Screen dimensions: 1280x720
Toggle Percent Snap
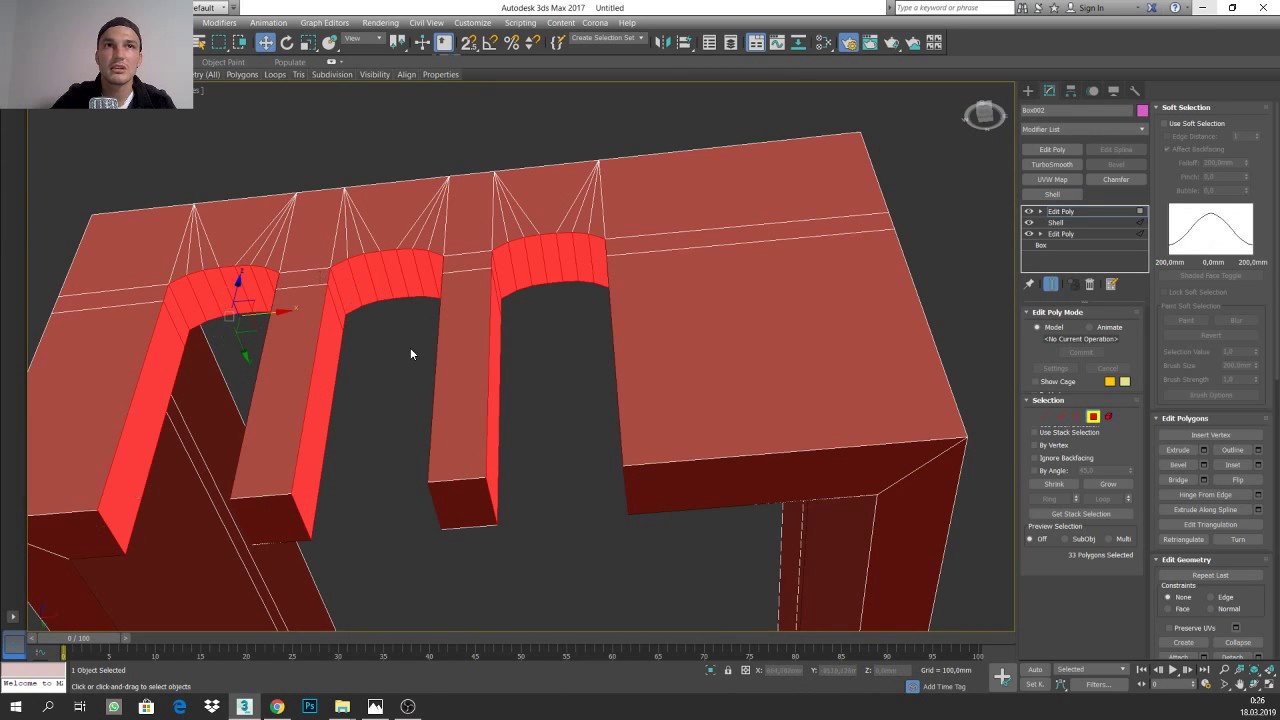(511, 42)
